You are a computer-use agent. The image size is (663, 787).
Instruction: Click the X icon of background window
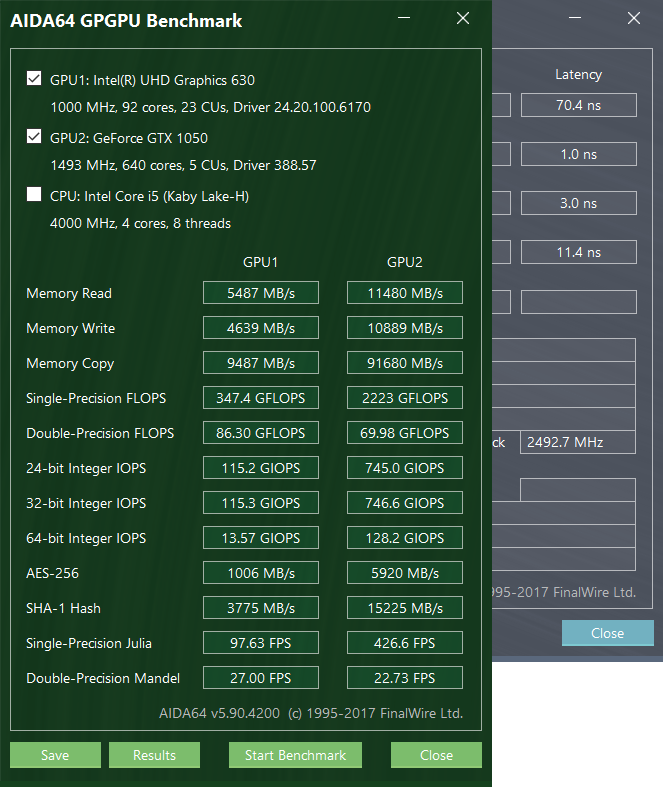pyautogui.click(x=634, y=18)
